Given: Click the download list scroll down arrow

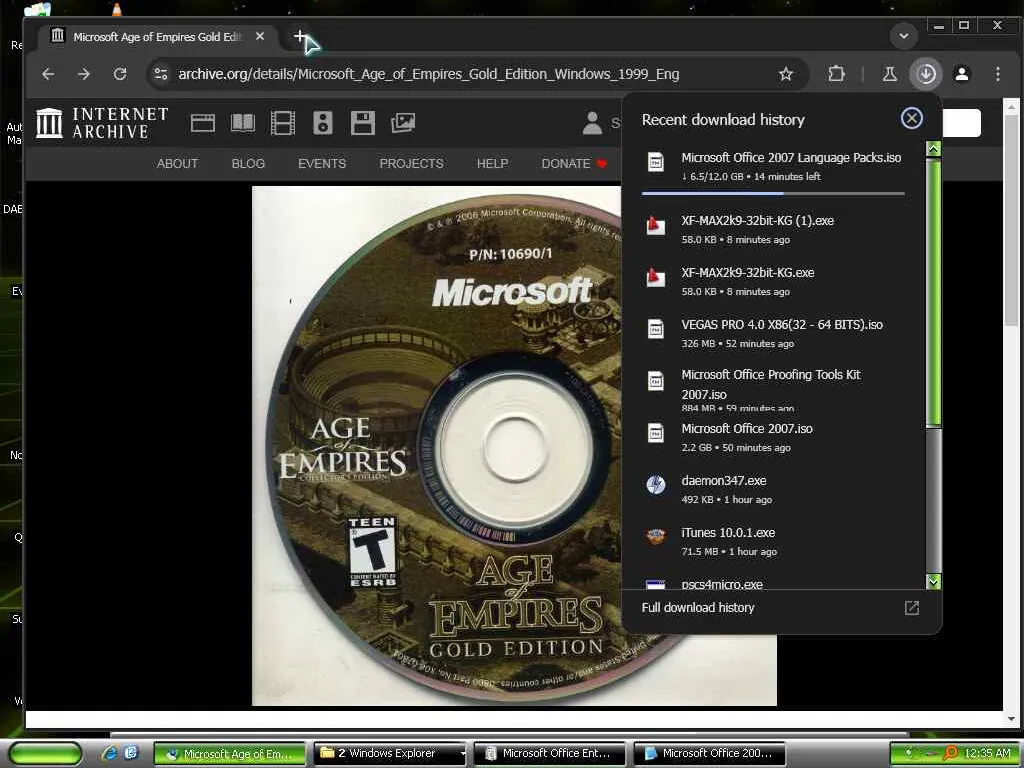Looking at the screenshot, I should 934,582.
